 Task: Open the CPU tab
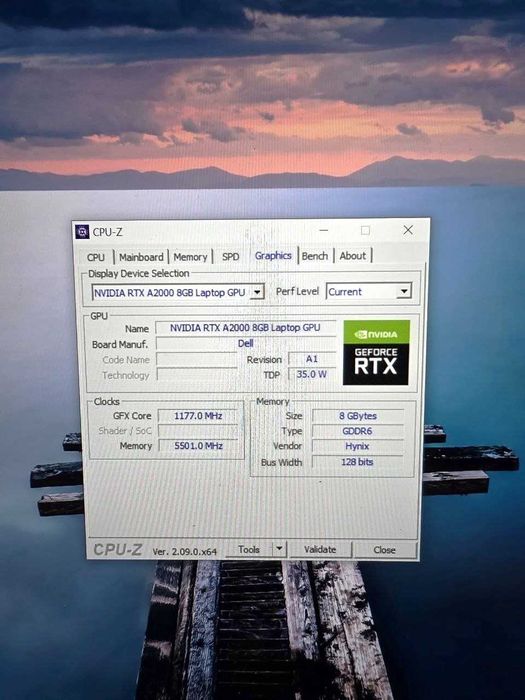coord(96,257)
